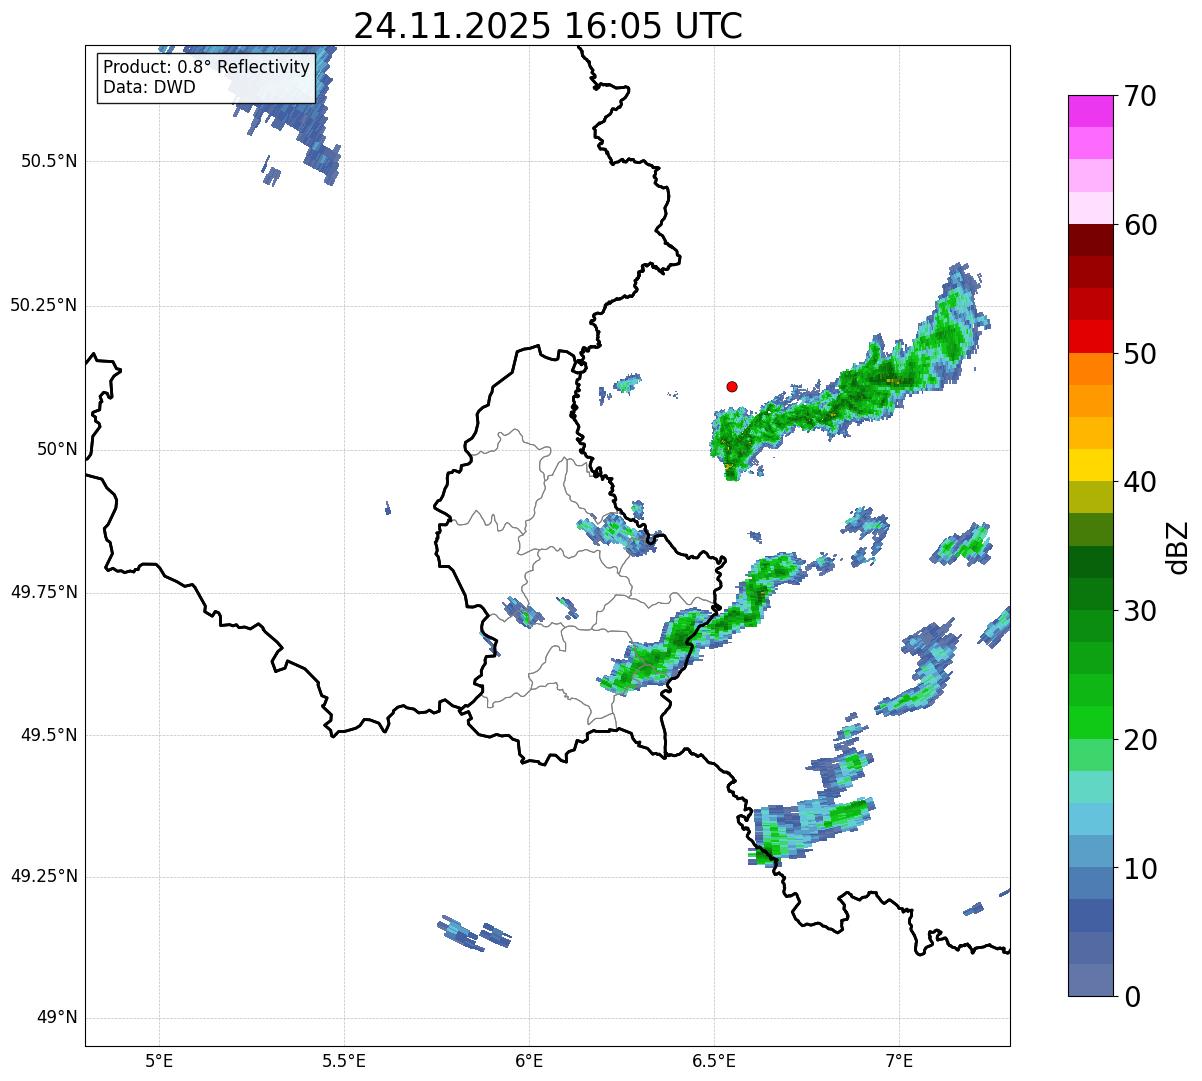Click the latitude label 49°N
The height and width of the screenshot is (1081, 1202).
tap(57, 1018)
